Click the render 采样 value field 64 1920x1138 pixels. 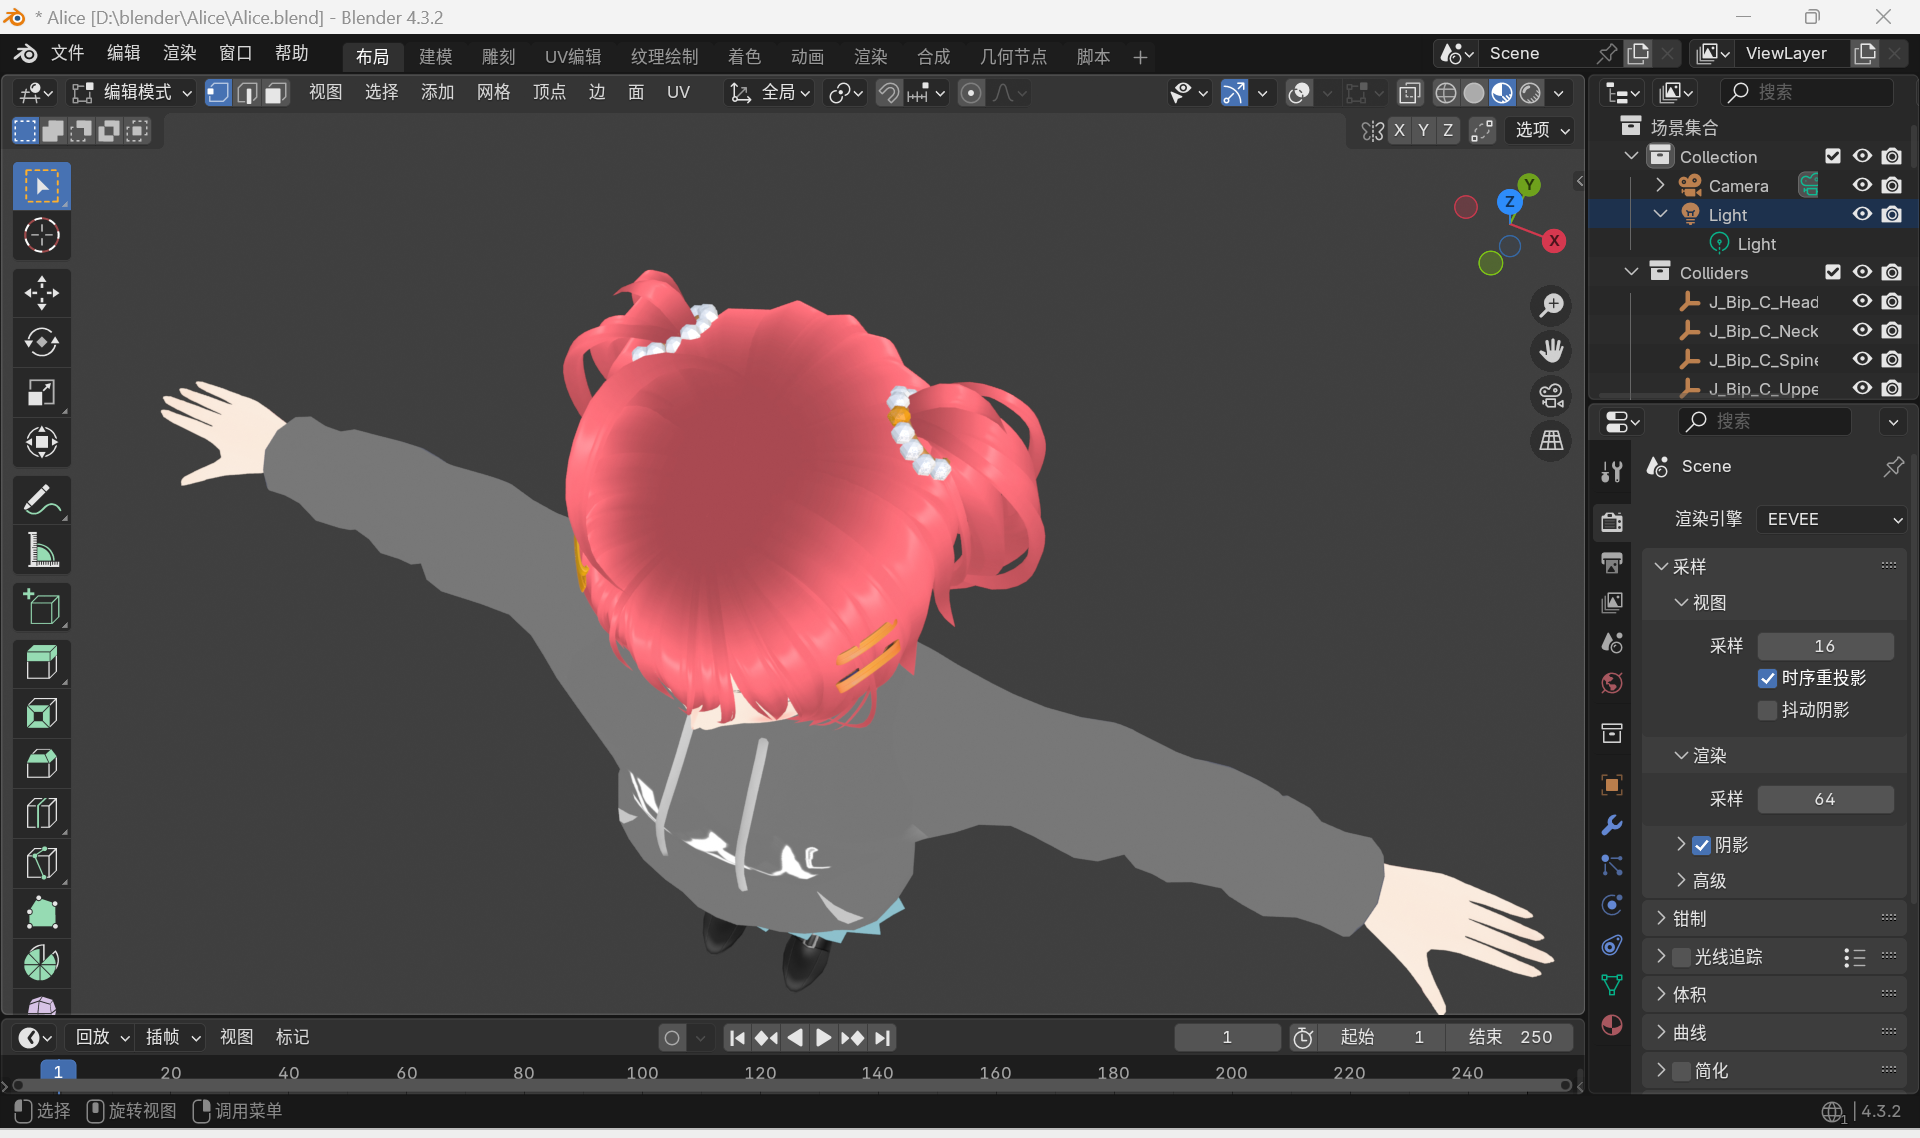click(x=1824, y=799)
